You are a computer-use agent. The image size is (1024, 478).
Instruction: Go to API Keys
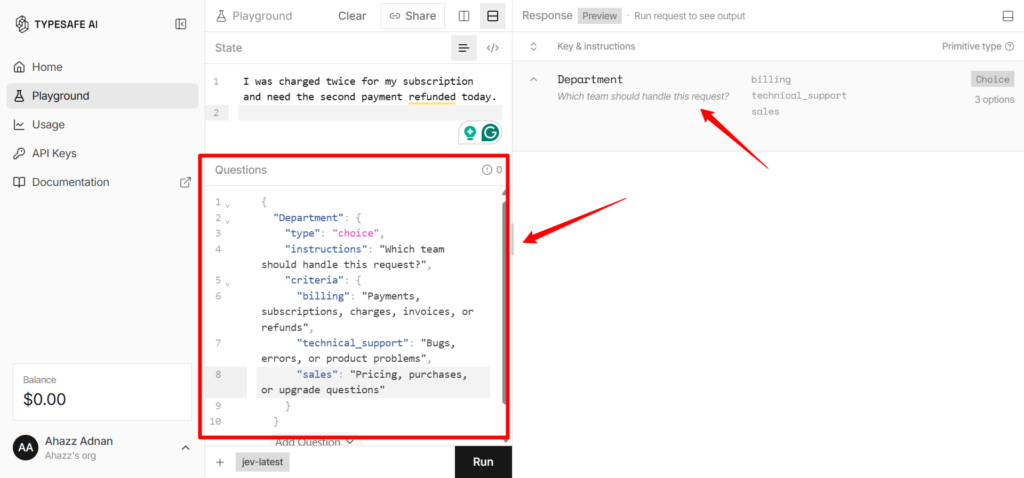pyautogui.click(x=103, y=153)
